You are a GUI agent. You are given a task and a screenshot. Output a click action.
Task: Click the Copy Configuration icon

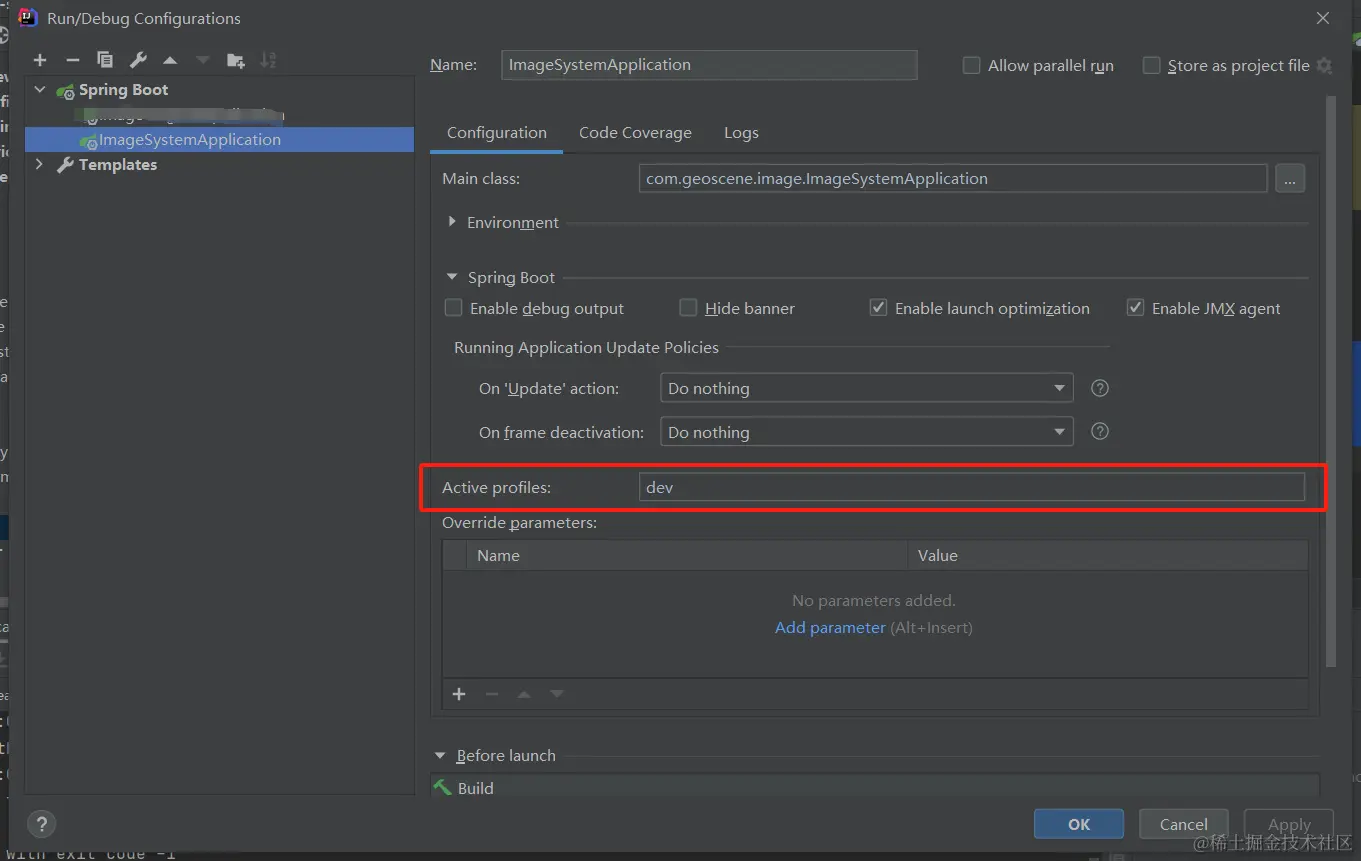(105, 61)
